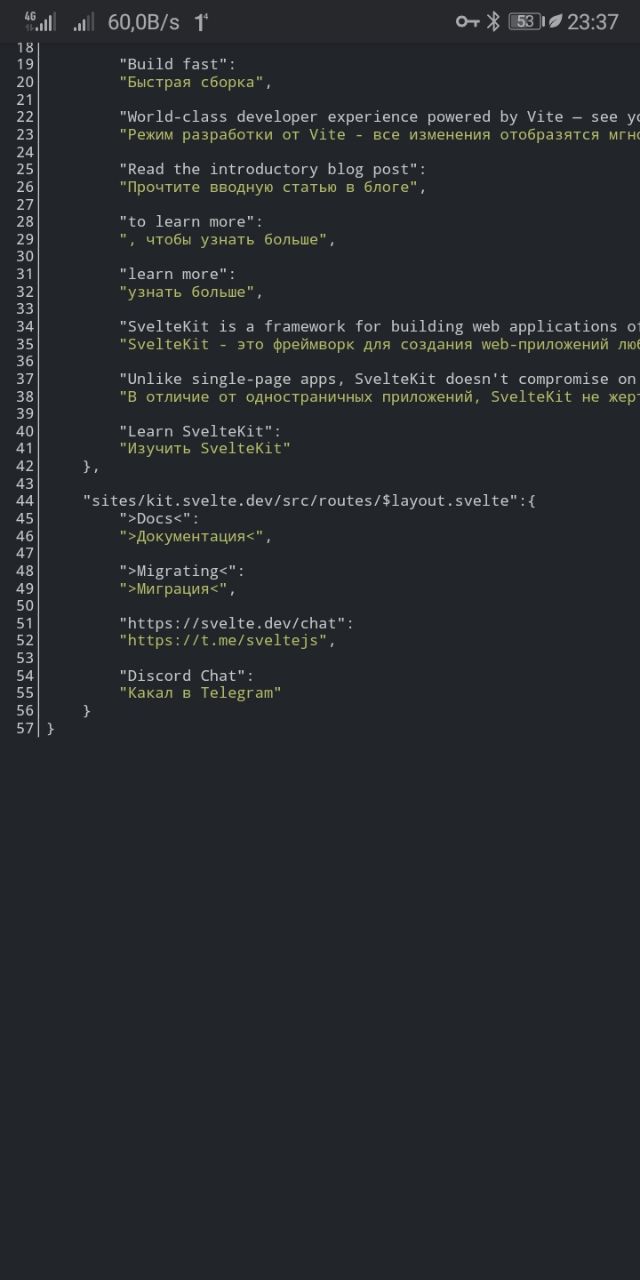
Task: Tap the battery indicator showing 53
Action: [526, 21]
